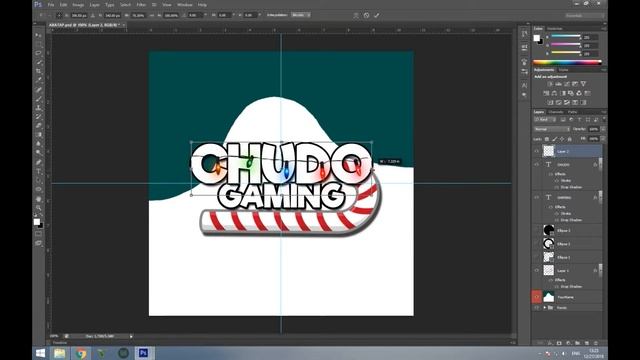Switch to warp mode icon
Viewport: 640px width, 360px height.
(x=356, y=15)
